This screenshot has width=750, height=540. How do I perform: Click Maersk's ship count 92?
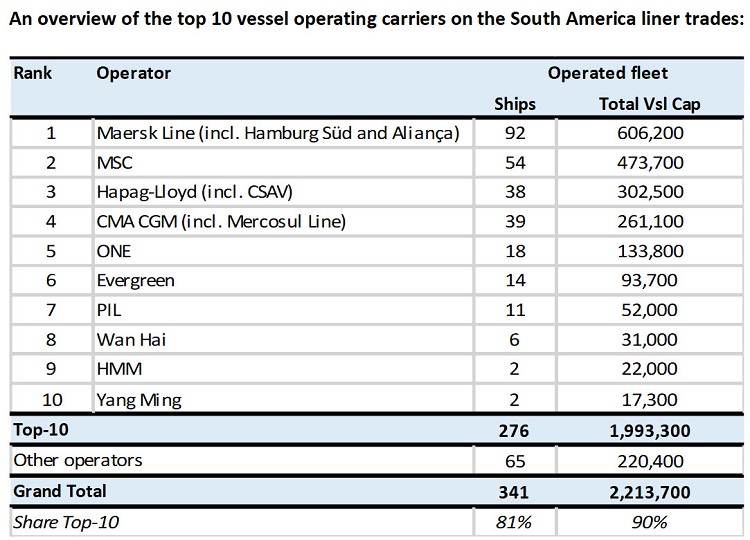click(515, 133)
